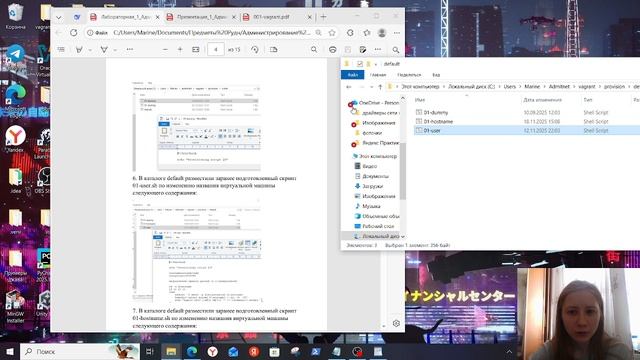
Task: Close the Презентация_1 tab
Action: [234, 17]
